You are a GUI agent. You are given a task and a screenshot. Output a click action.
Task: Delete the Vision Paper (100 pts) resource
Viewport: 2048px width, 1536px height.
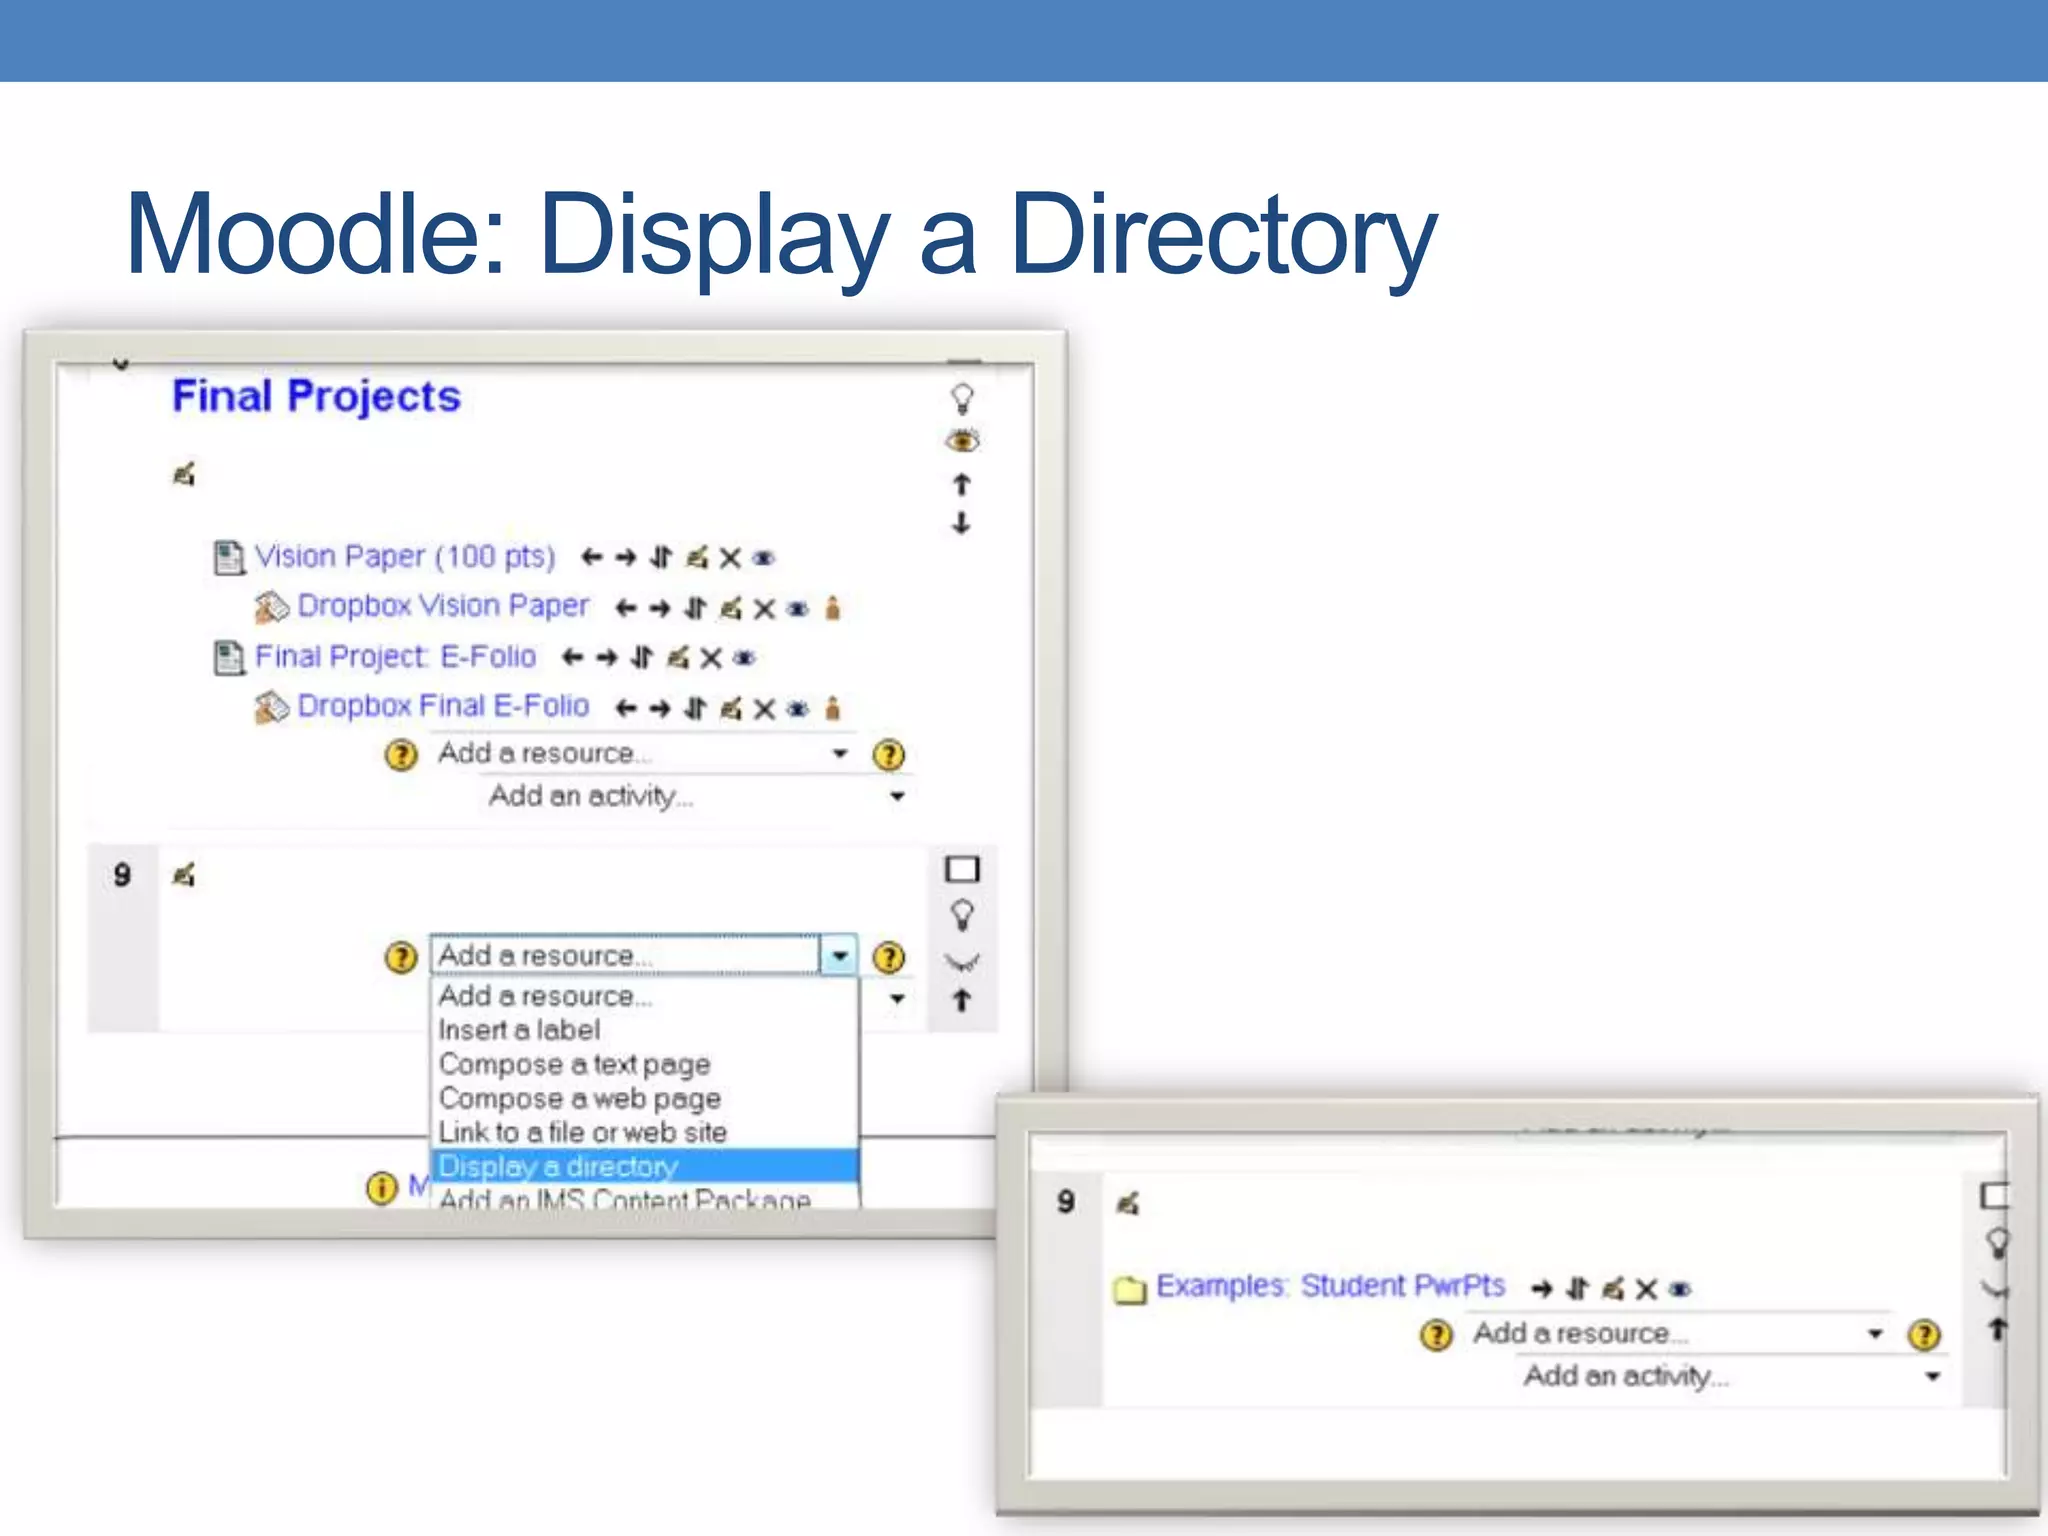click(x=731, y=558)
